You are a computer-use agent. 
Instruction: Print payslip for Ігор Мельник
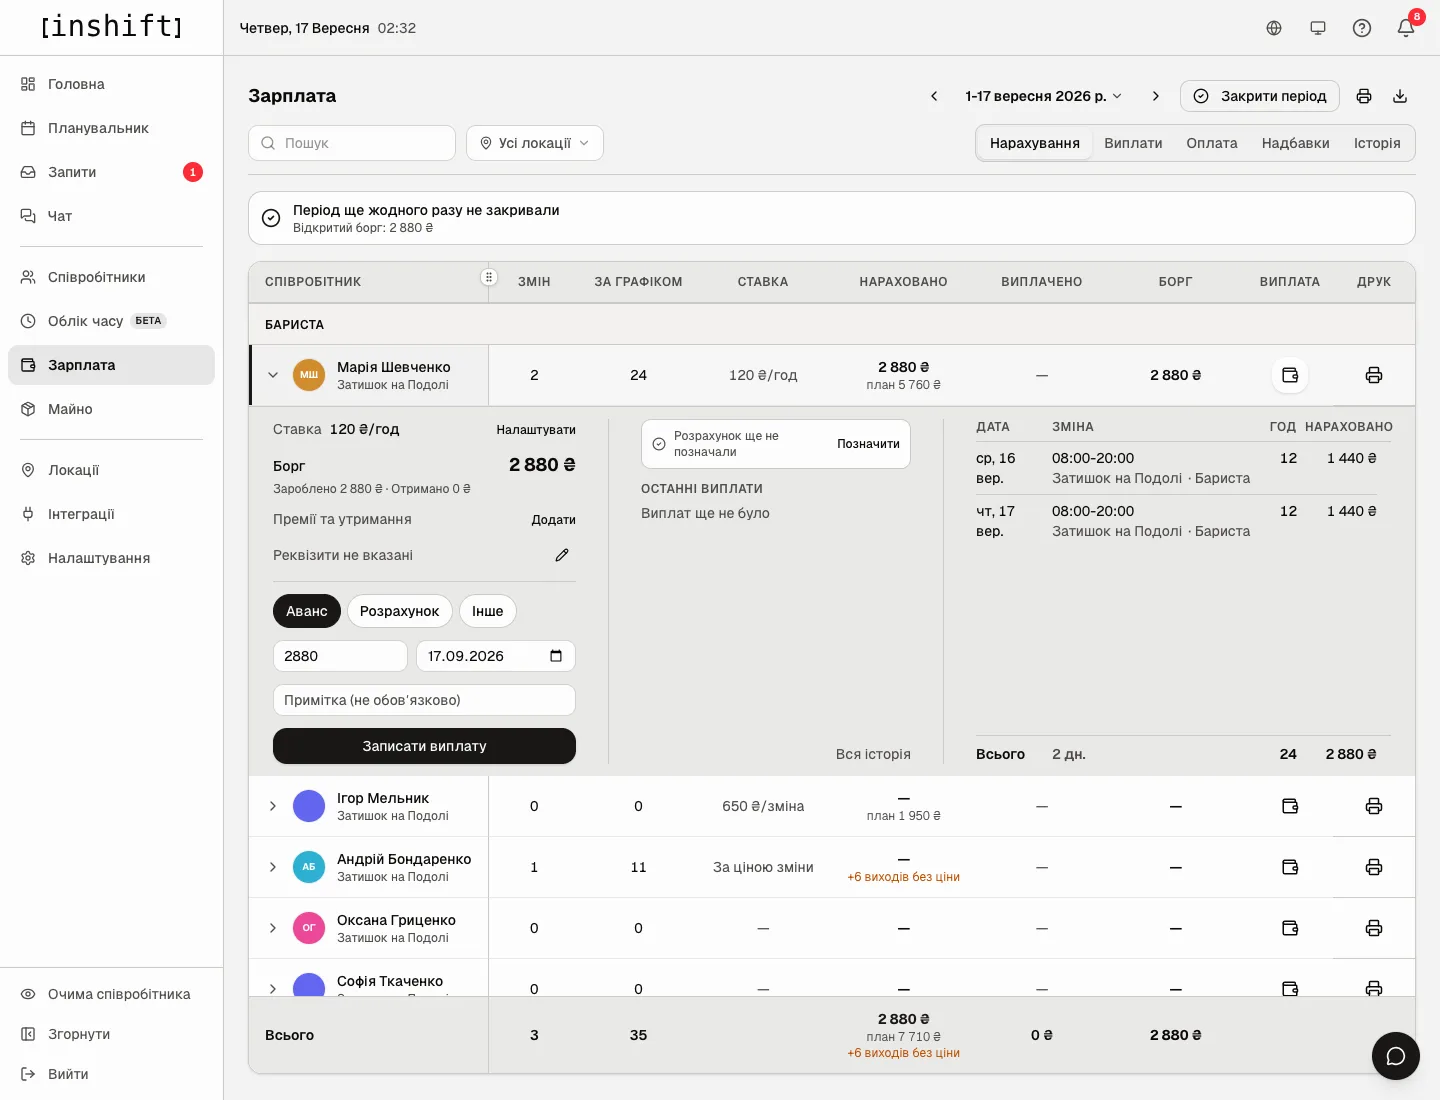pyautogui.click(x=1374, y=806)
